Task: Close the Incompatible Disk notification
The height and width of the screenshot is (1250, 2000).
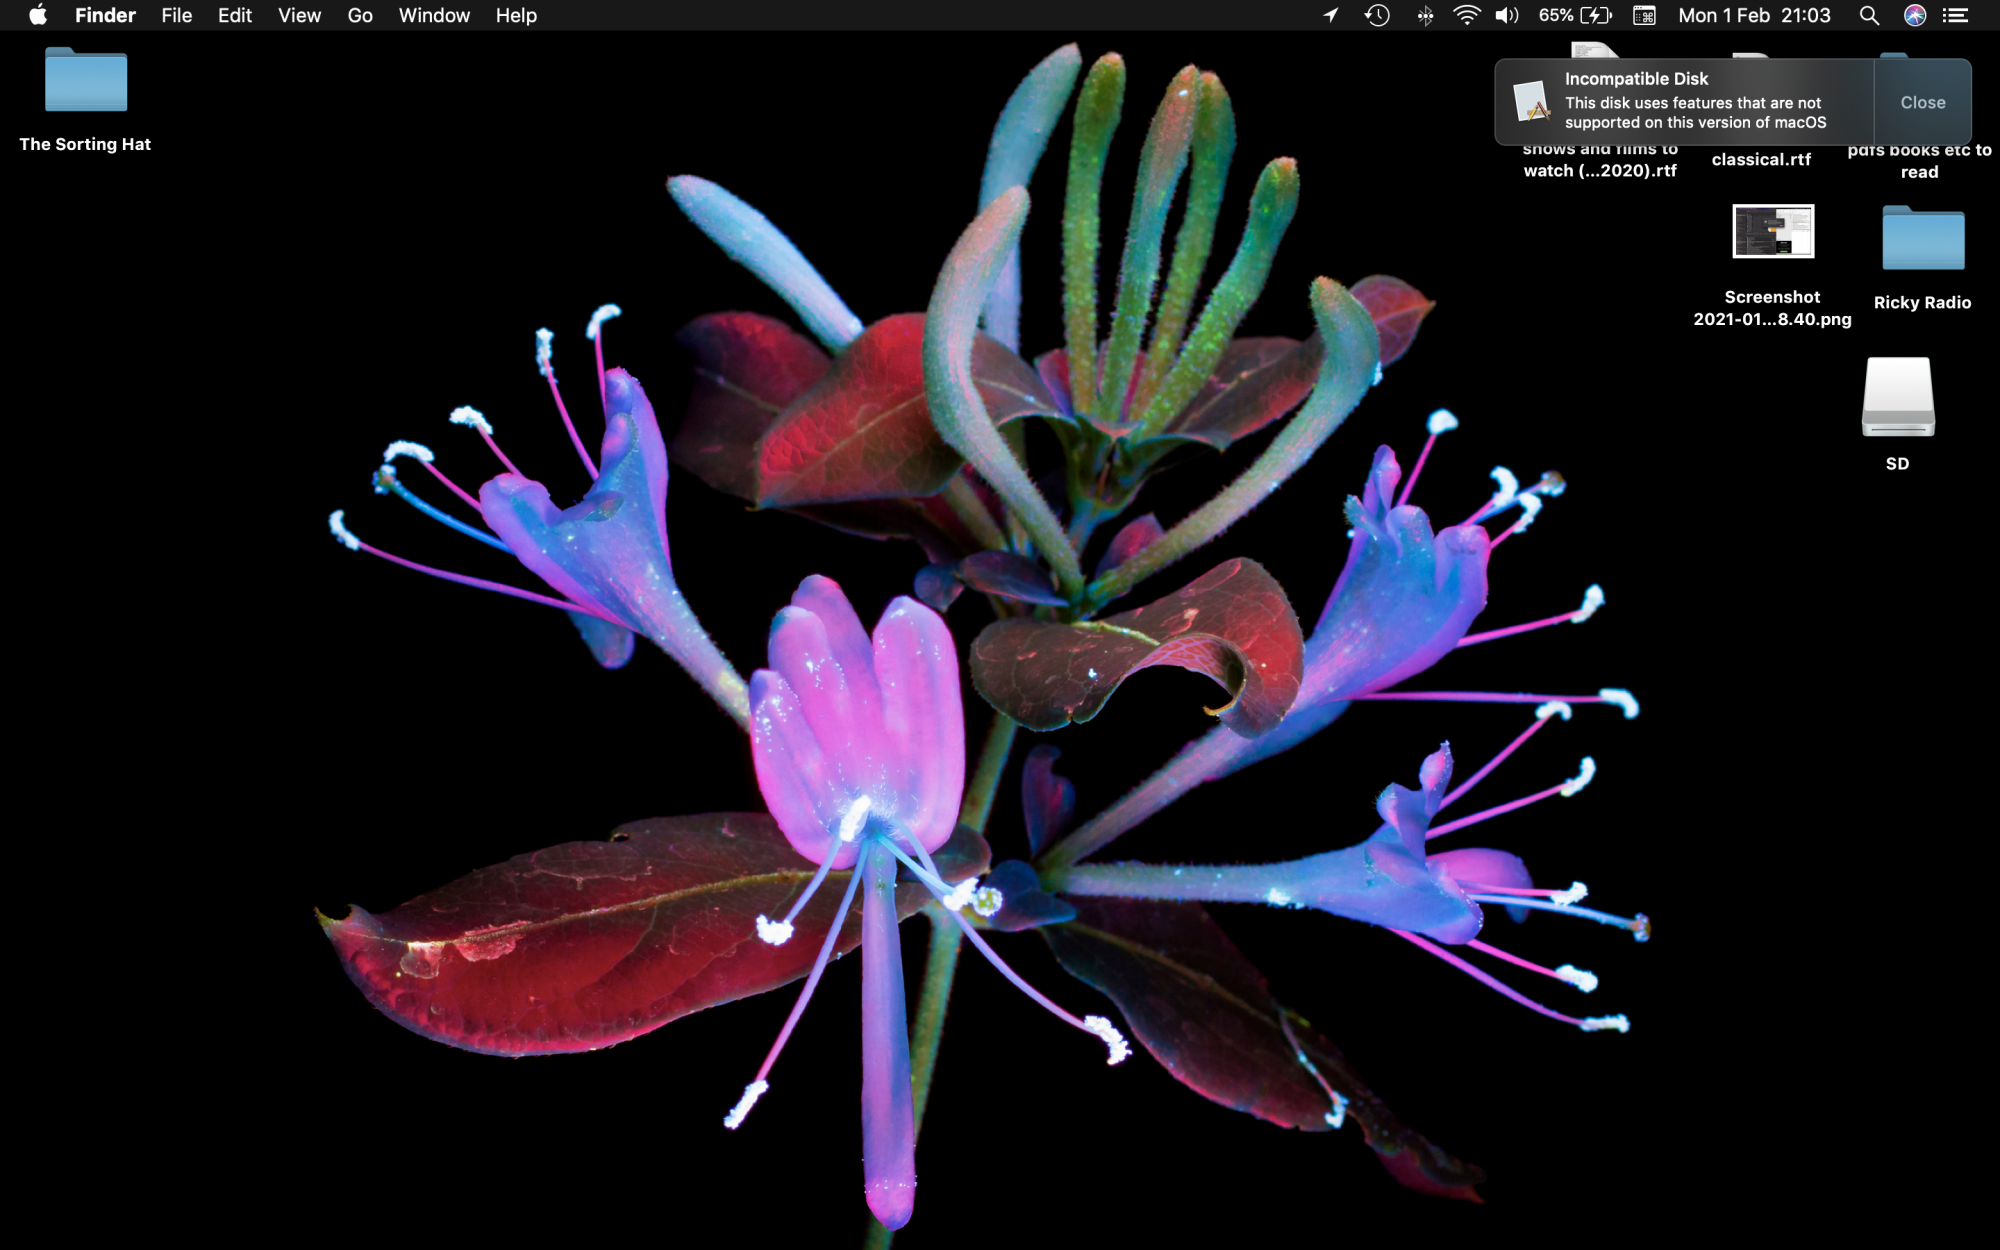Action: (1922, 102)
